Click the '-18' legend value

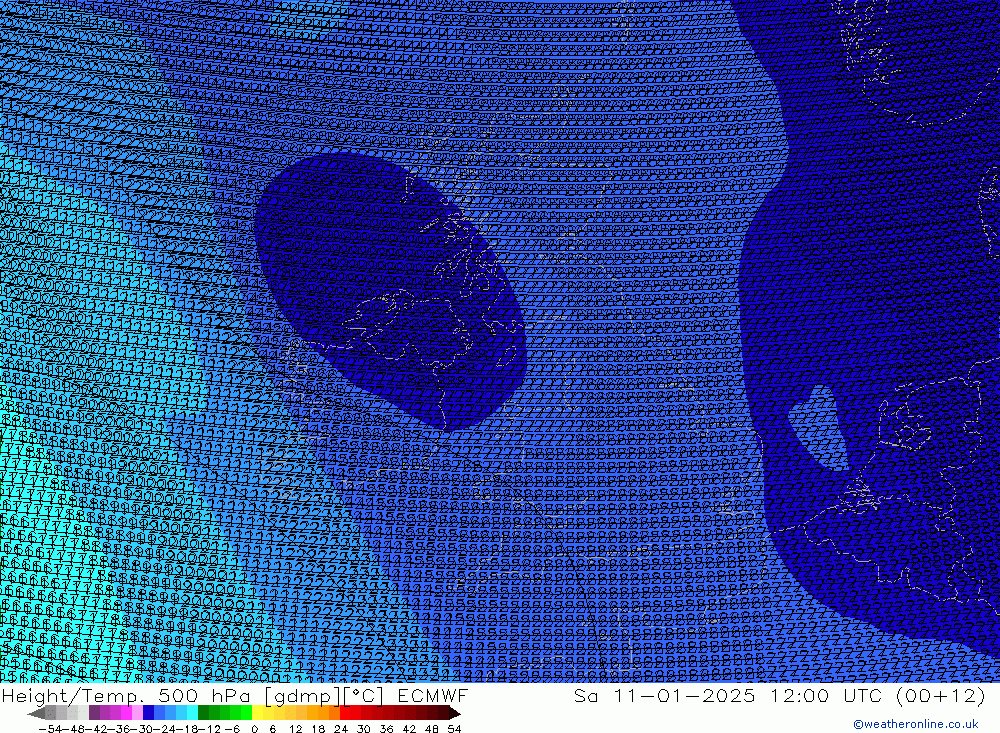coord(189,729)
